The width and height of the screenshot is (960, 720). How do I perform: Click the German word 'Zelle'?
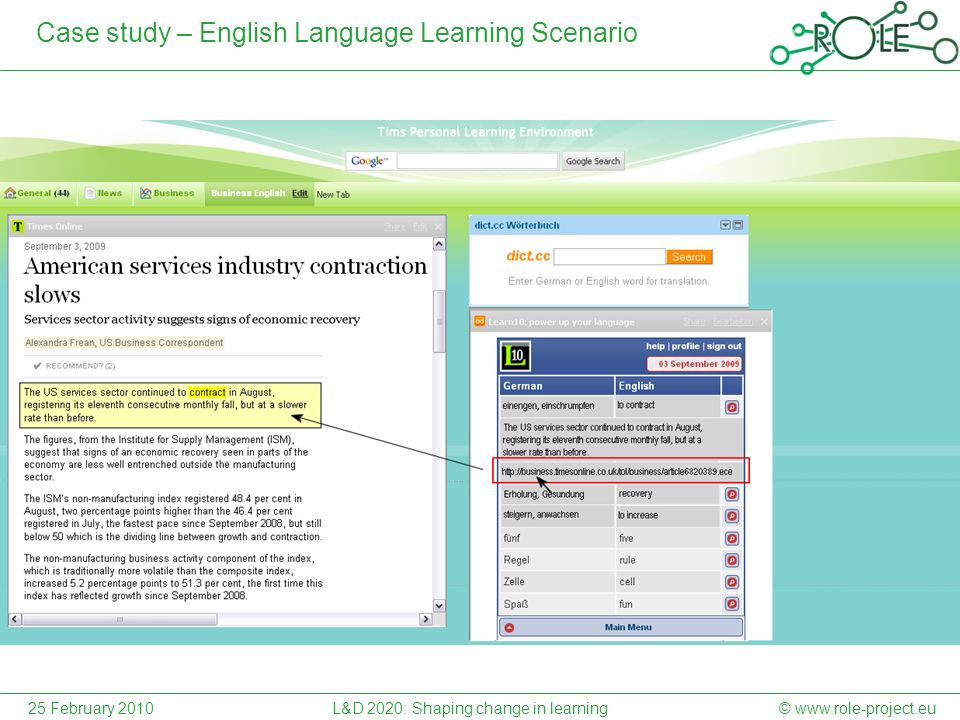[514, 582]
